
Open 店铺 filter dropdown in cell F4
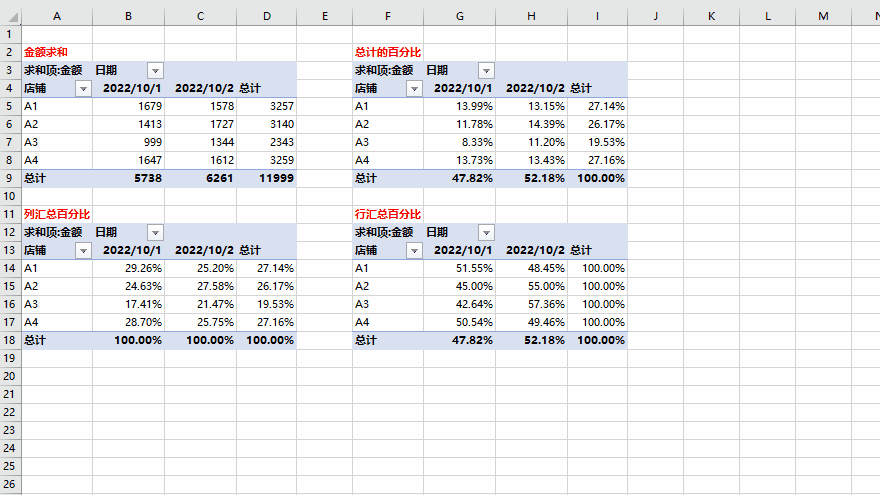point(414,89)
